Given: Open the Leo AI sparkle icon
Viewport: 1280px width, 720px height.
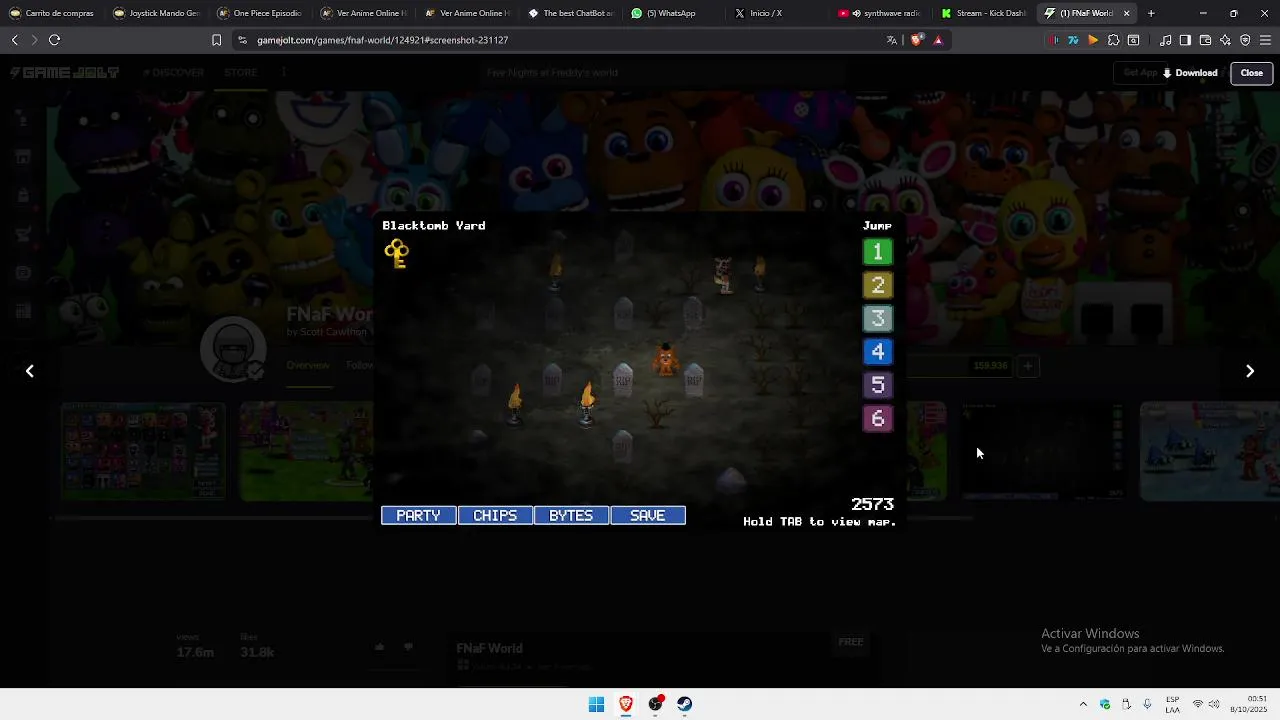Looking at the screenshot, I should click(x=1225, y=40).
